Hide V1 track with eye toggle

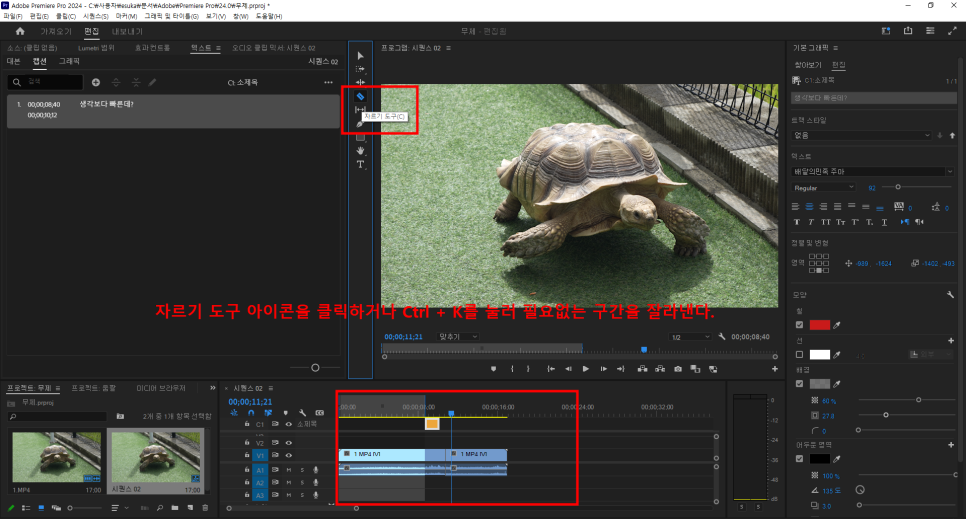[x=288, y=456]
